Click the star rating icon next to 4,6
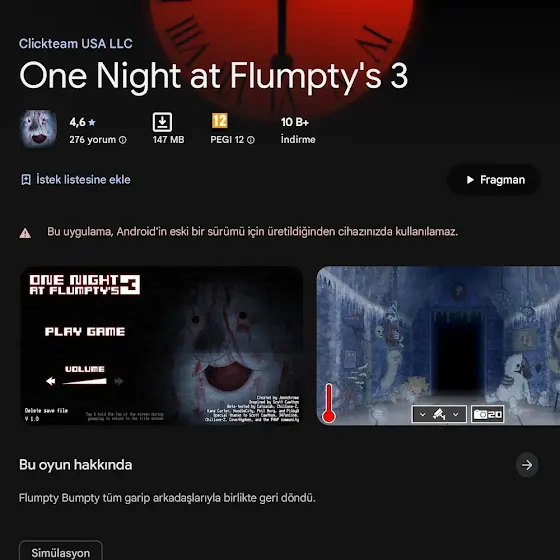This screenshot has height=560, width=560. click(92, 122)
